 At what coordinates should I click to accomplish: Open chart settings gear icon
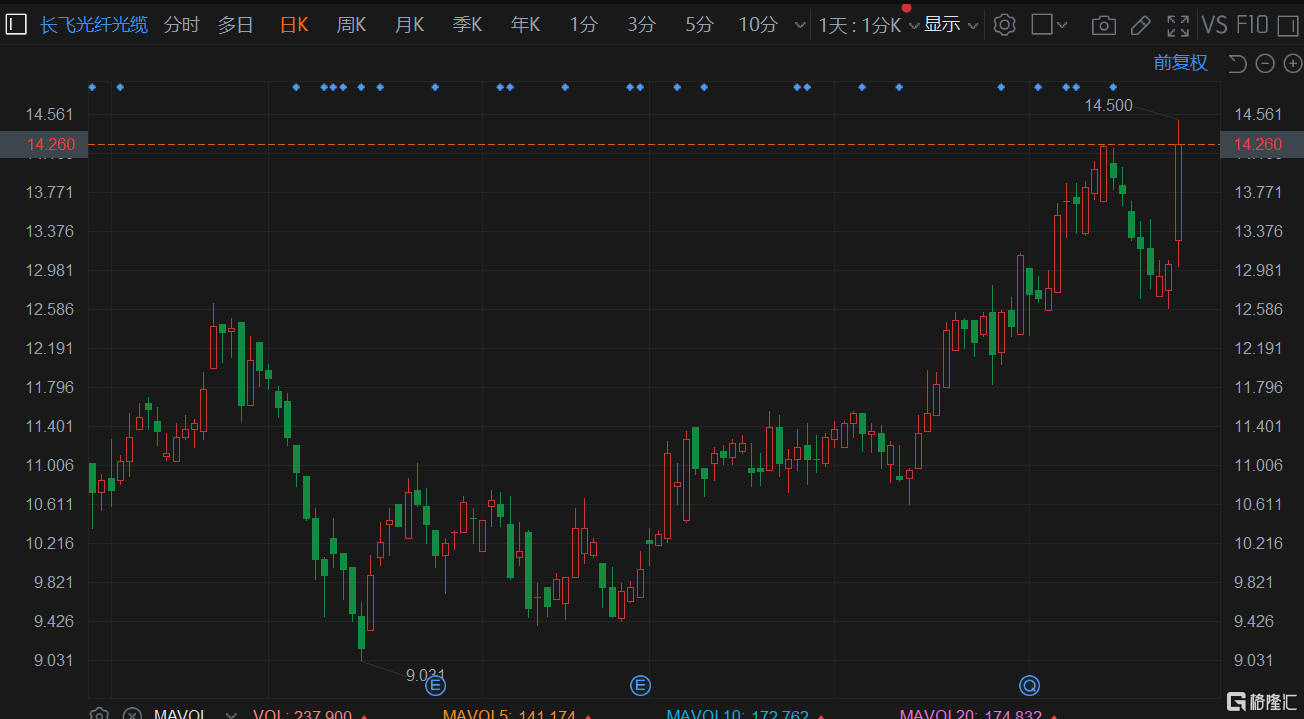(x=1005, y=24)
